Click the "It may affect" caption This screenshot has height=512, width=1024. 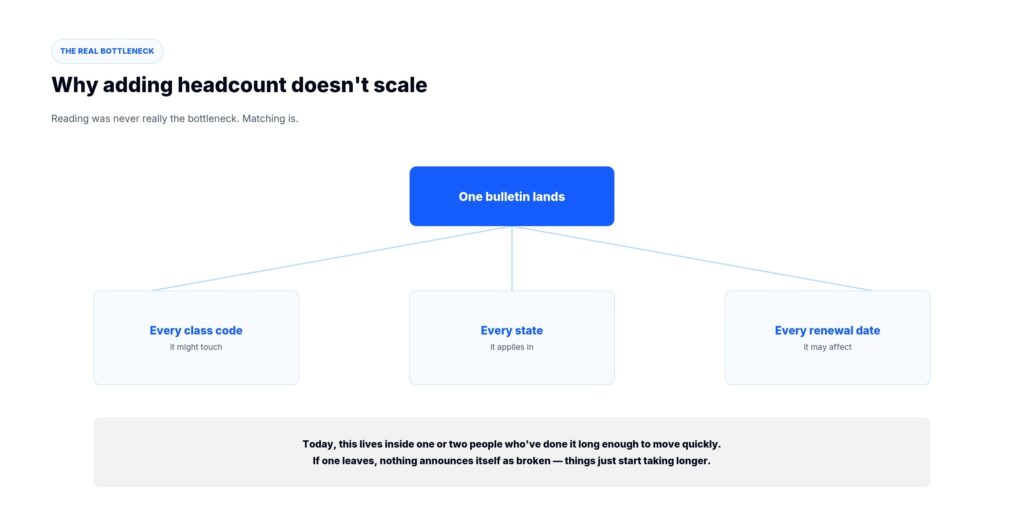pyautogui.click(x=827, y=347)
